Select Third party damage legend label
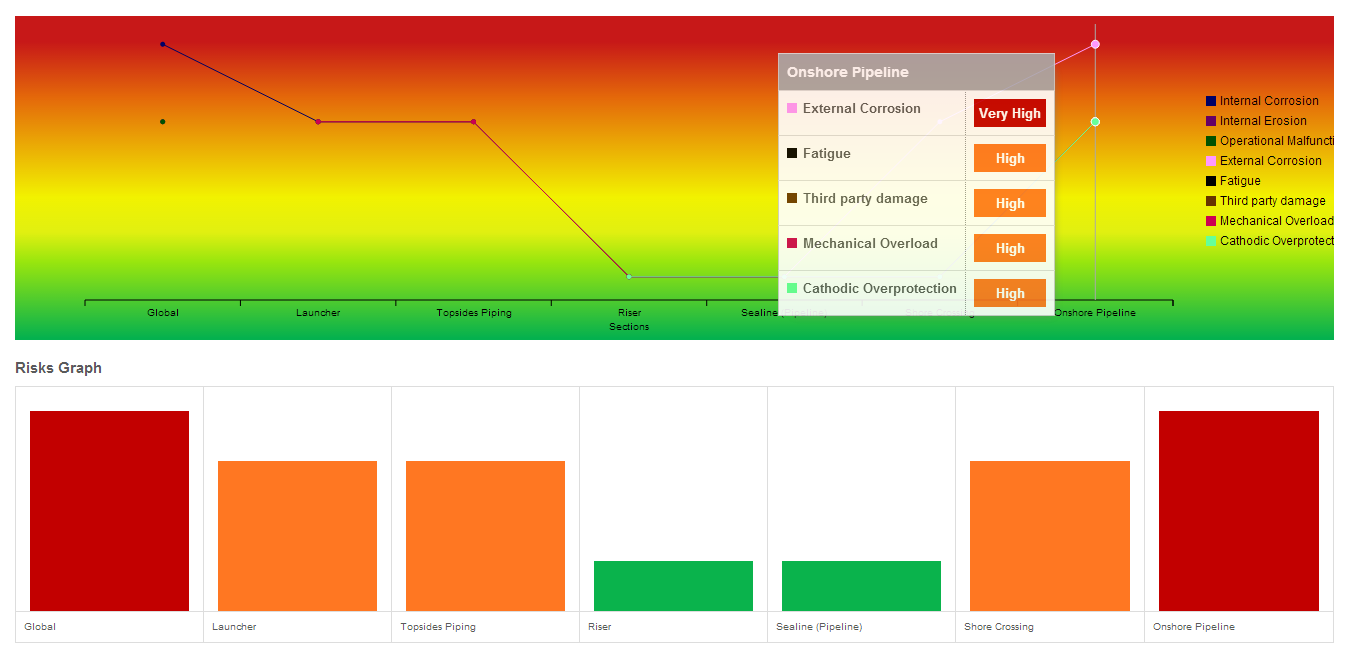The height and width of the screenshot is (650, 1349). pos(1273,201)
